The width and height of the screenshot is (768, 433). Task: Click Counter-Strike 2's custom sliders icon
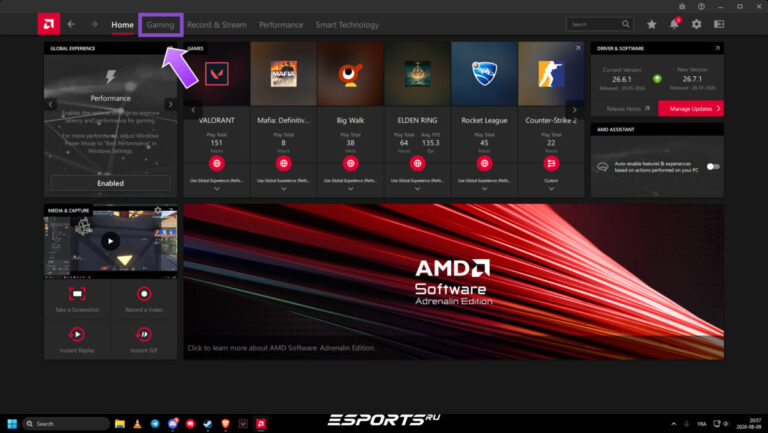[551, 164]
